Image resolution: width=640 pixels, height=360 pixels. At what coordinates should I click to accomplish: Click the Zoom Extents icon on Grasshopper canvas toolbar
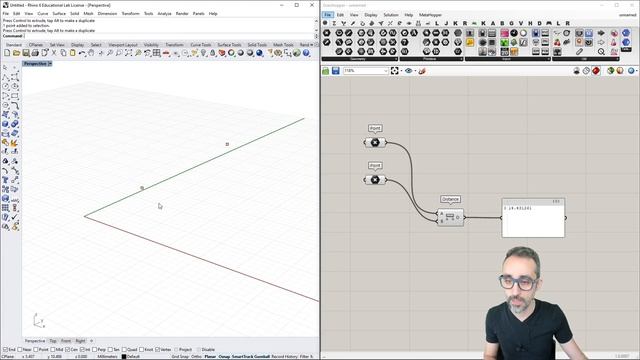[x=394, y=71]
